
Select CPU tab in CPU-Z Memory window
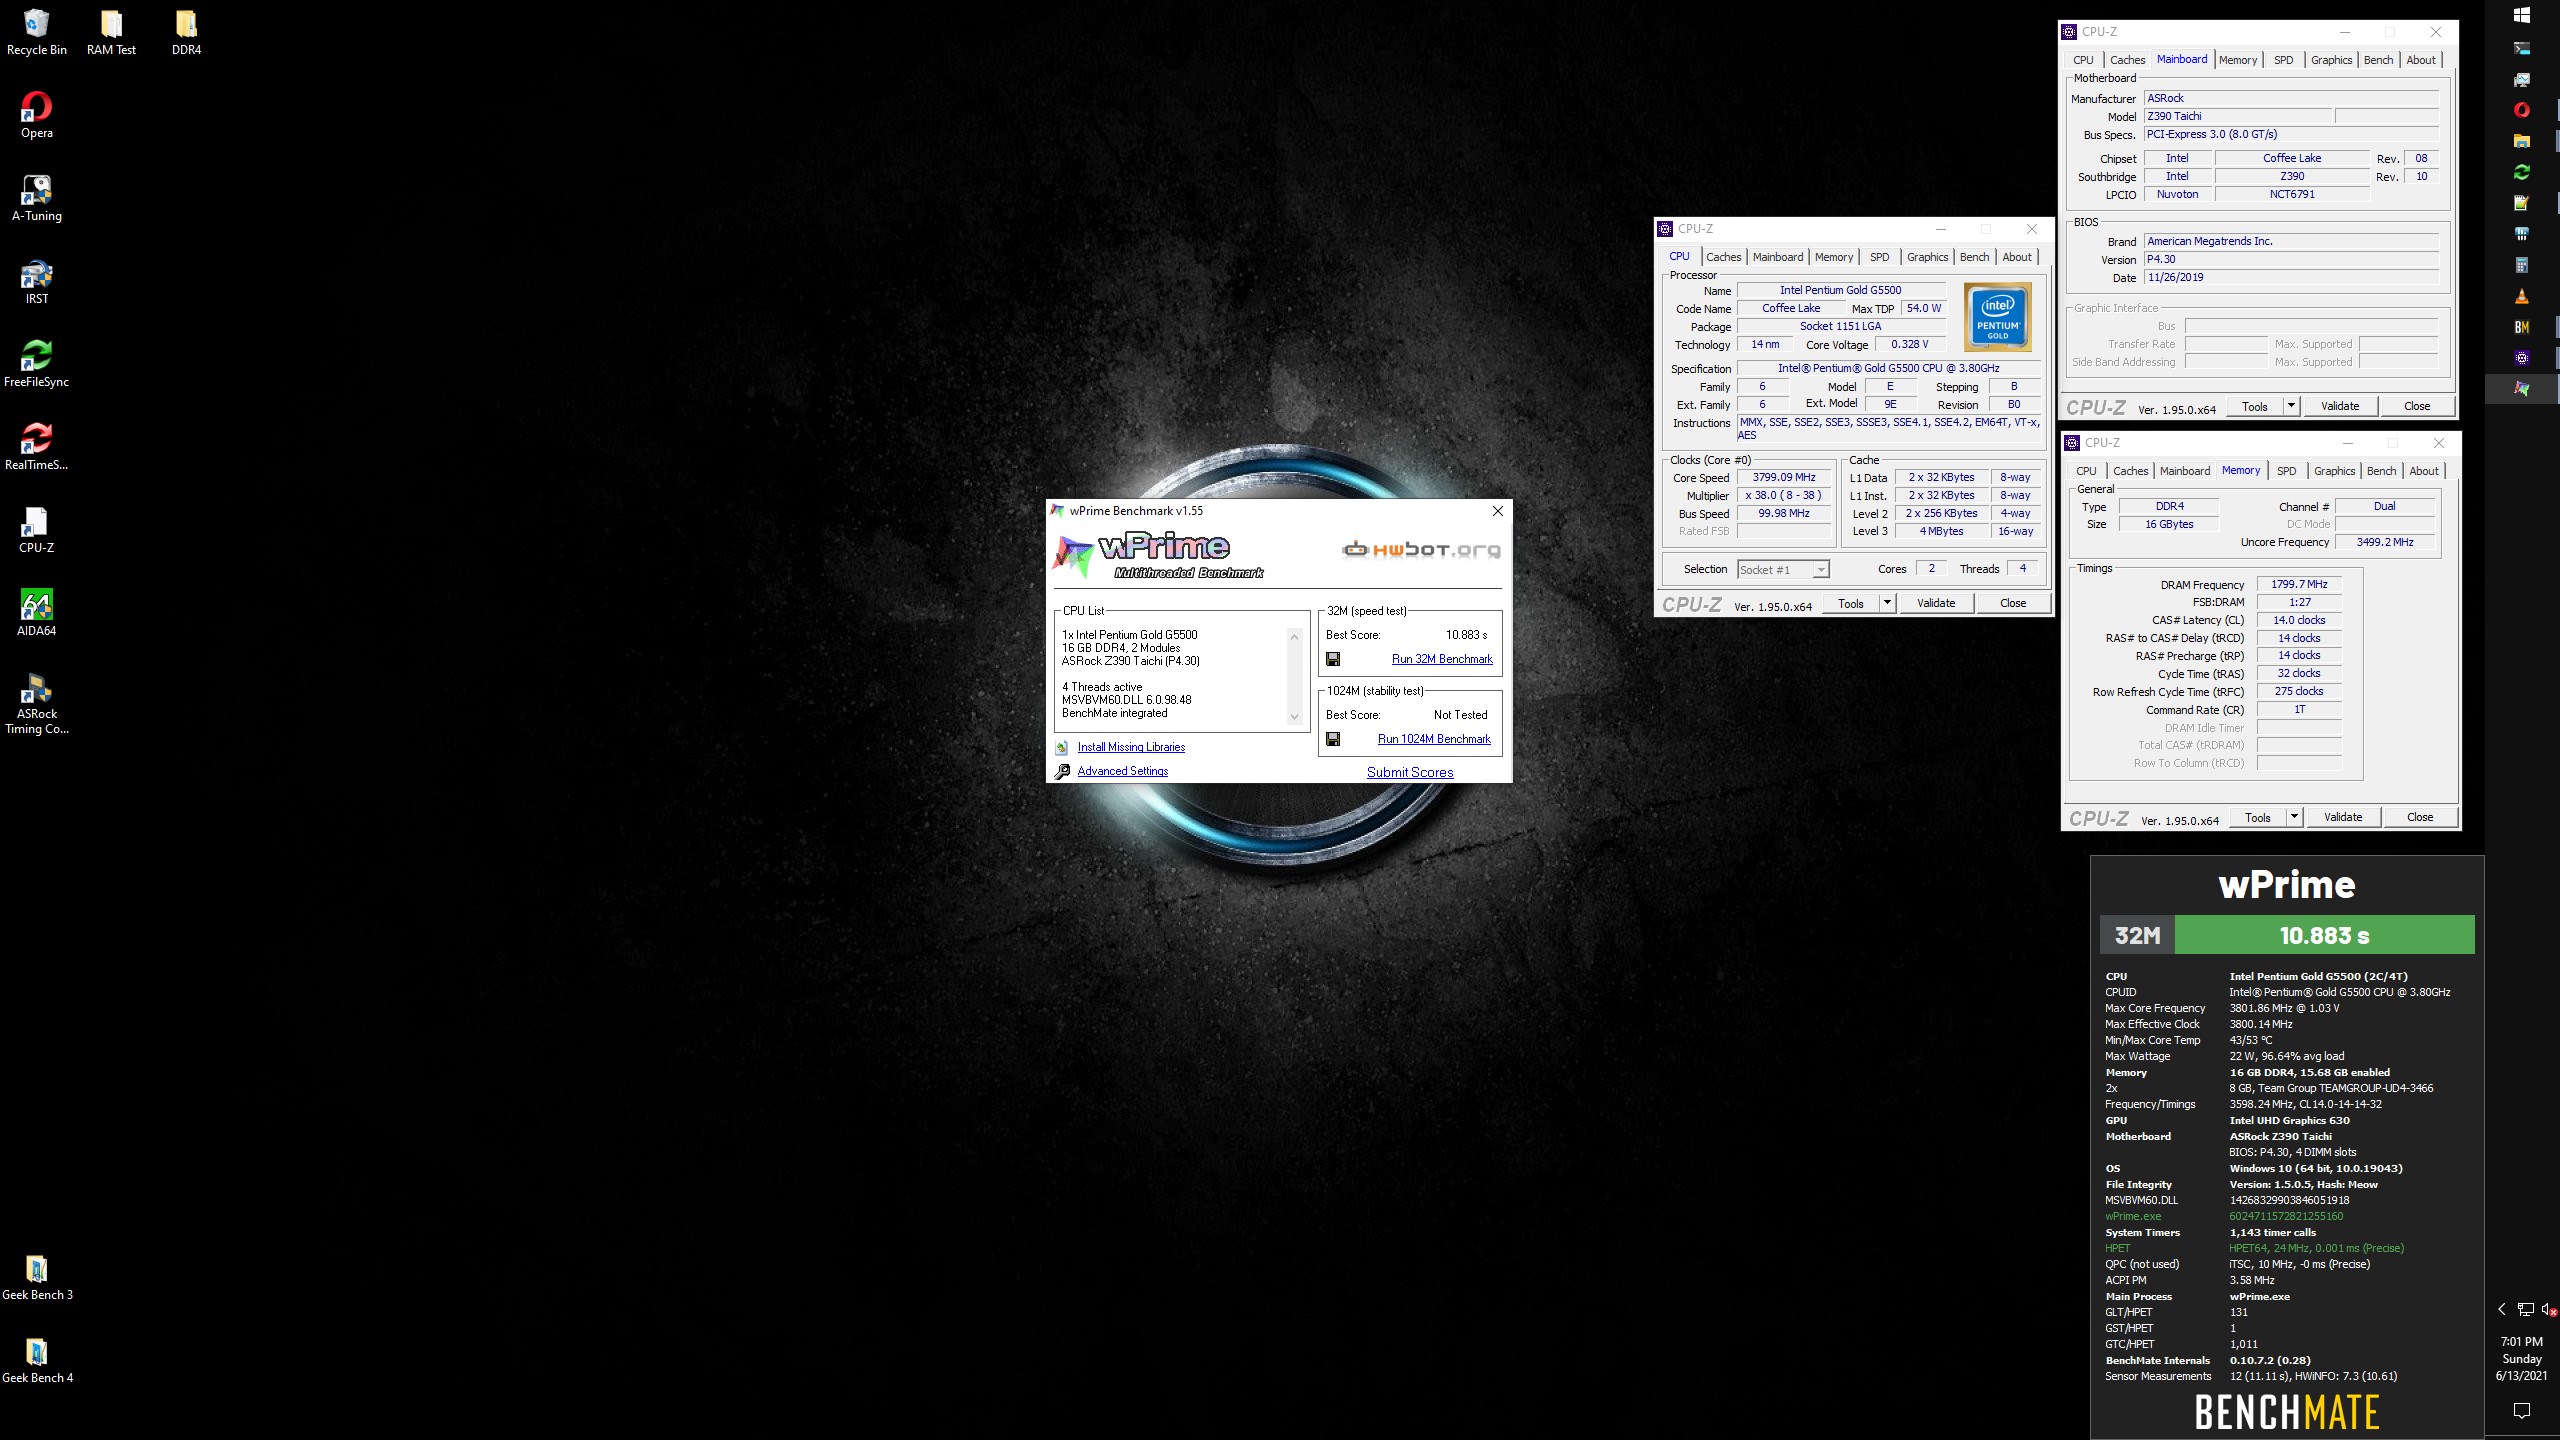coord(2086,471)
